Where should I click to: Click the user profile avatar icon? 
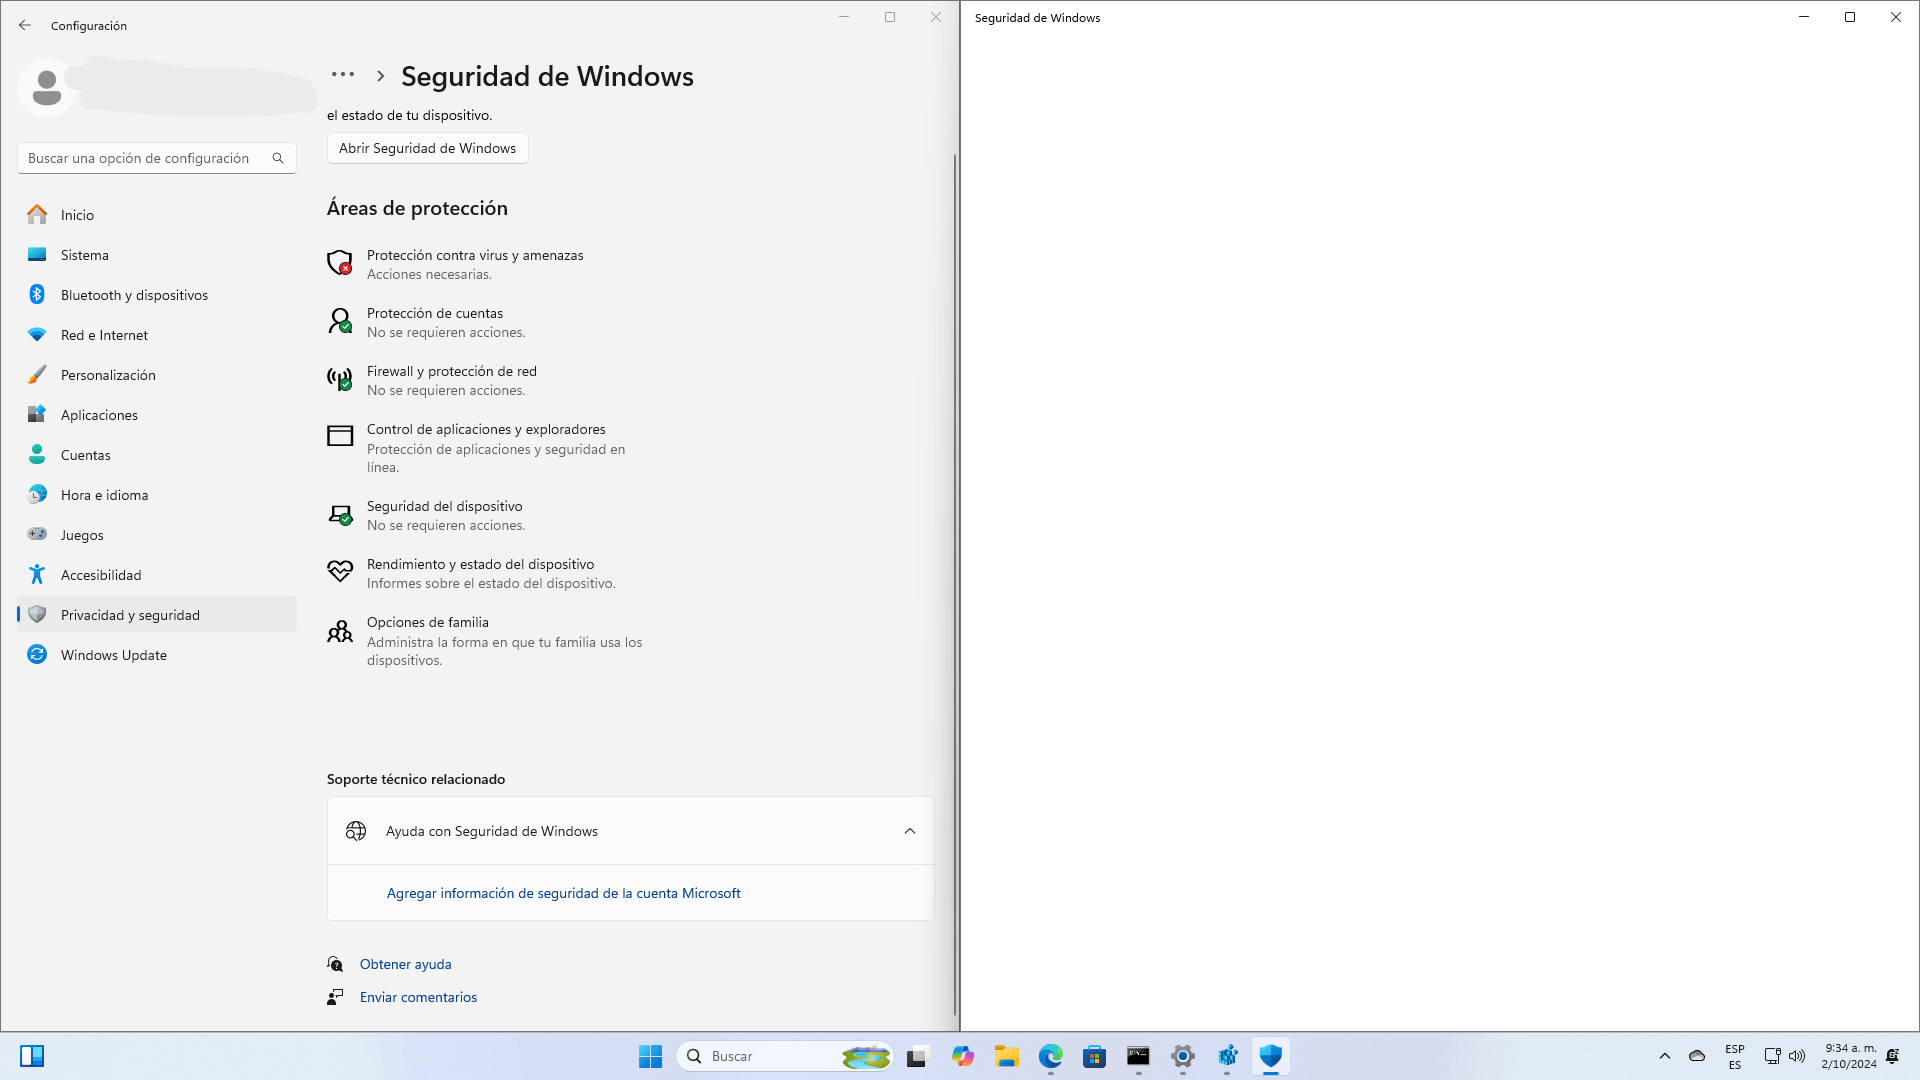coord(46,88)
